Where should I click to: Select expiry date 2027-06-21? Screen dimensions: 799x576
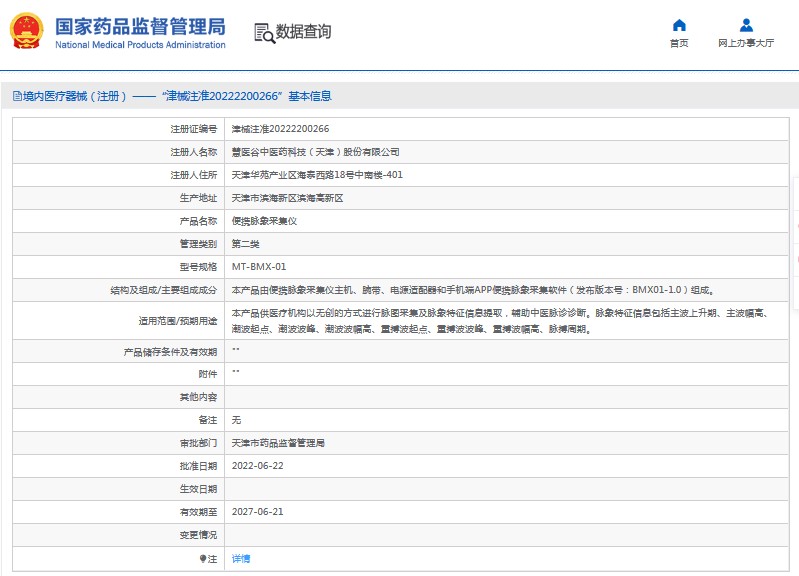[x=257, y=512]
